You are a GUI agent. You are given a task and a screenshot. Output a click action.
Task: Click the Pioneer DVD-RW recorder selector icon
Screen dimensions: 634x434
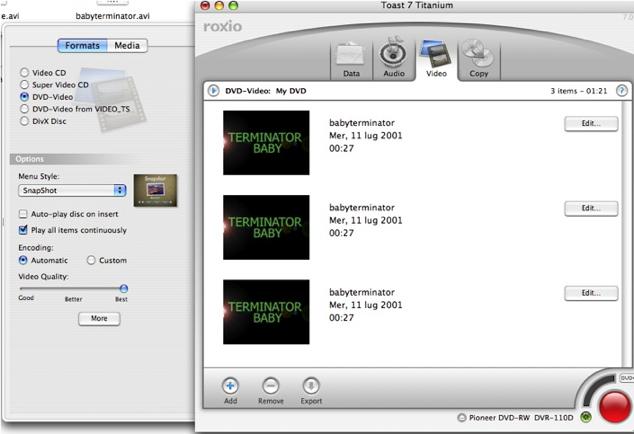(462, 417)
